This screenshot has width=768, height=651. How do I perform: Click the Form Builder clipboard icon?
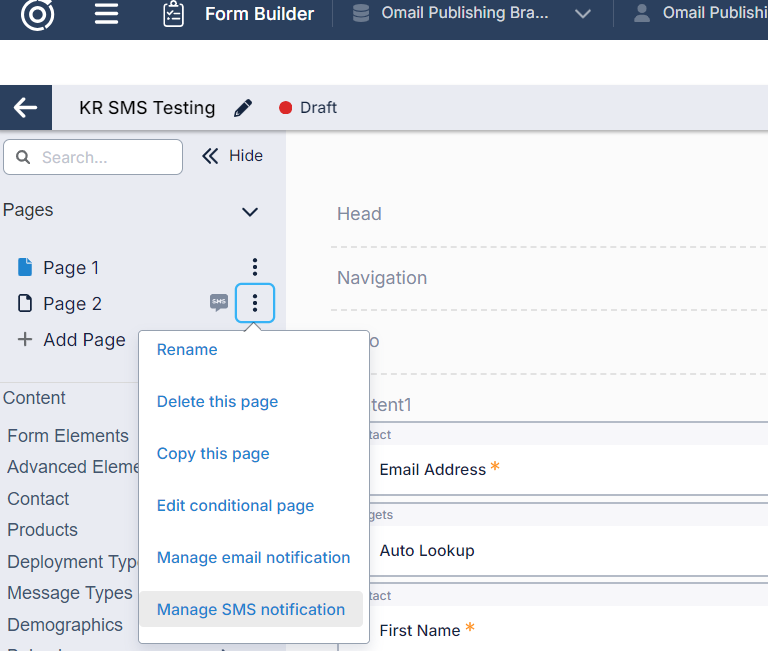coord(173,14)
